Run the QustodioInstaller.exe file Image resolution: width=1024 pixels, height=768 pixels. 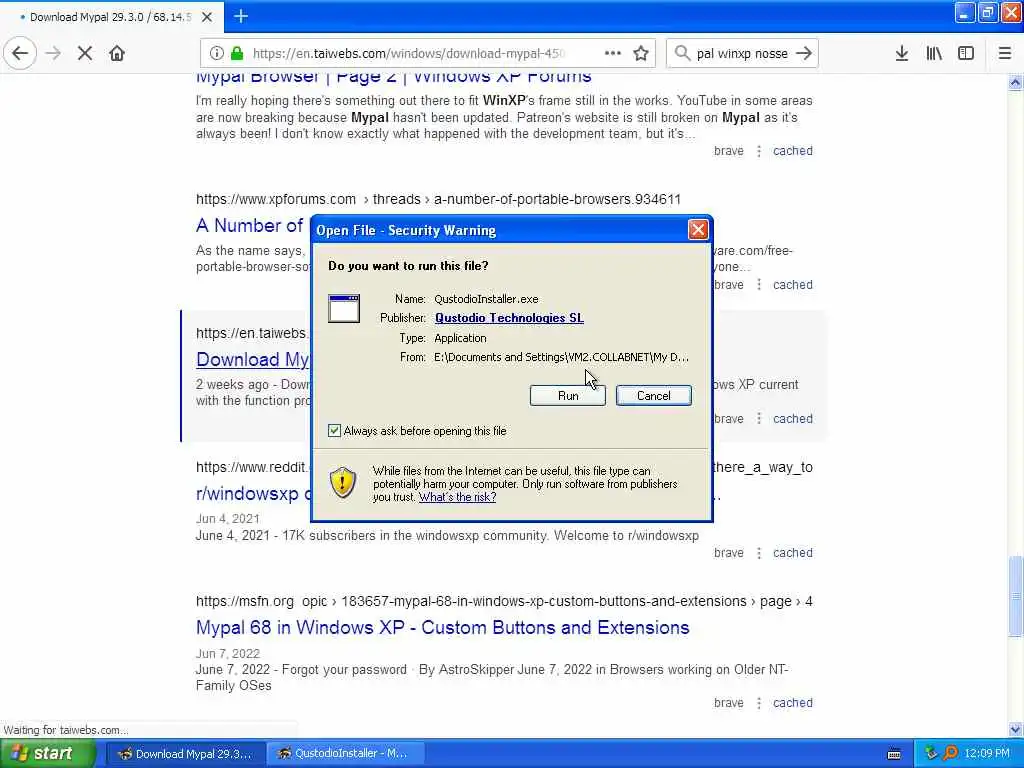click(568, 396)
